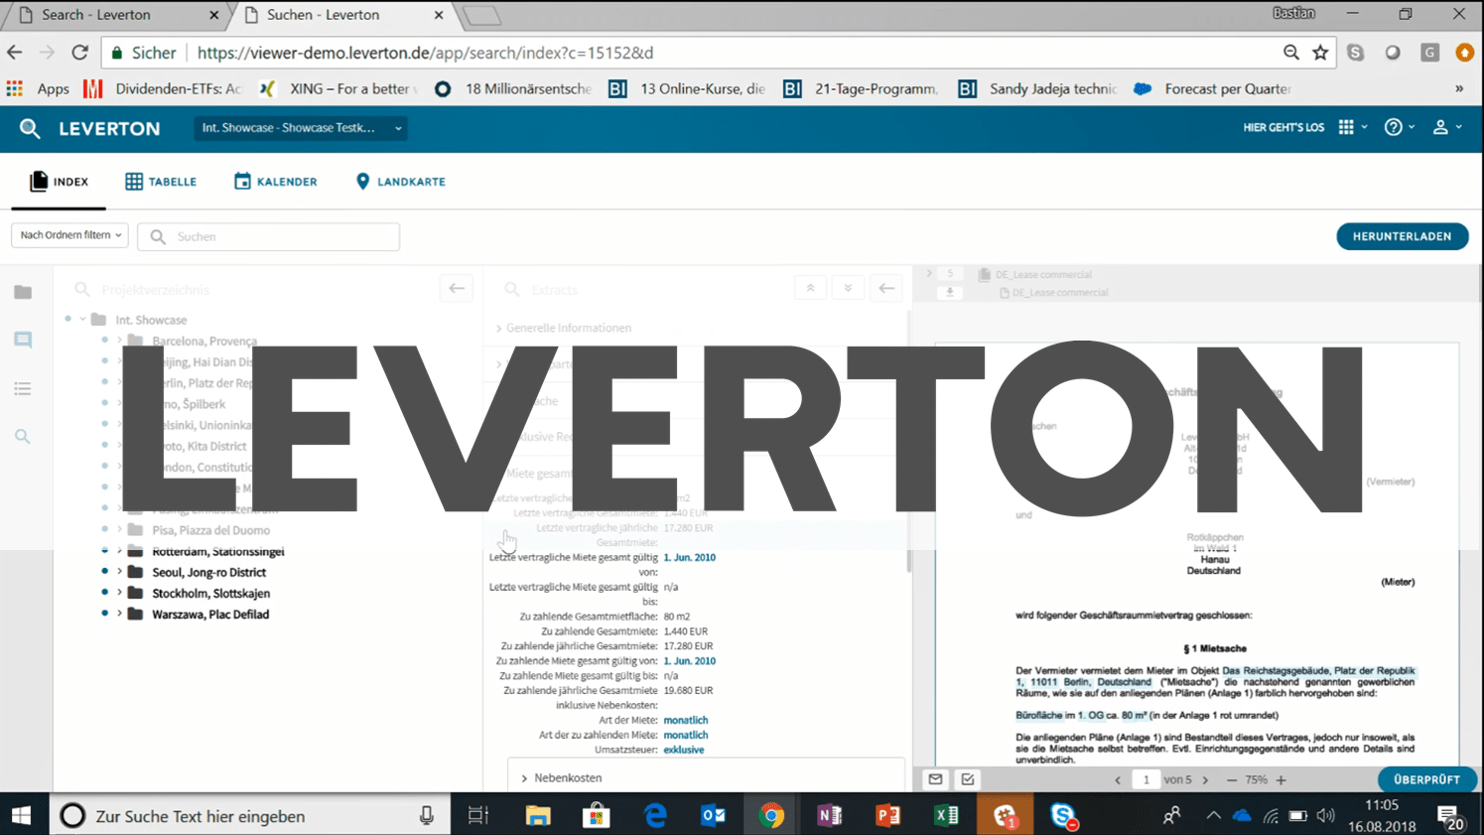Image resolution: width=1484 pixels, height=835 pixels.
Task: Bookmark this page with the star icon
Action: (x=1321, y=53)
